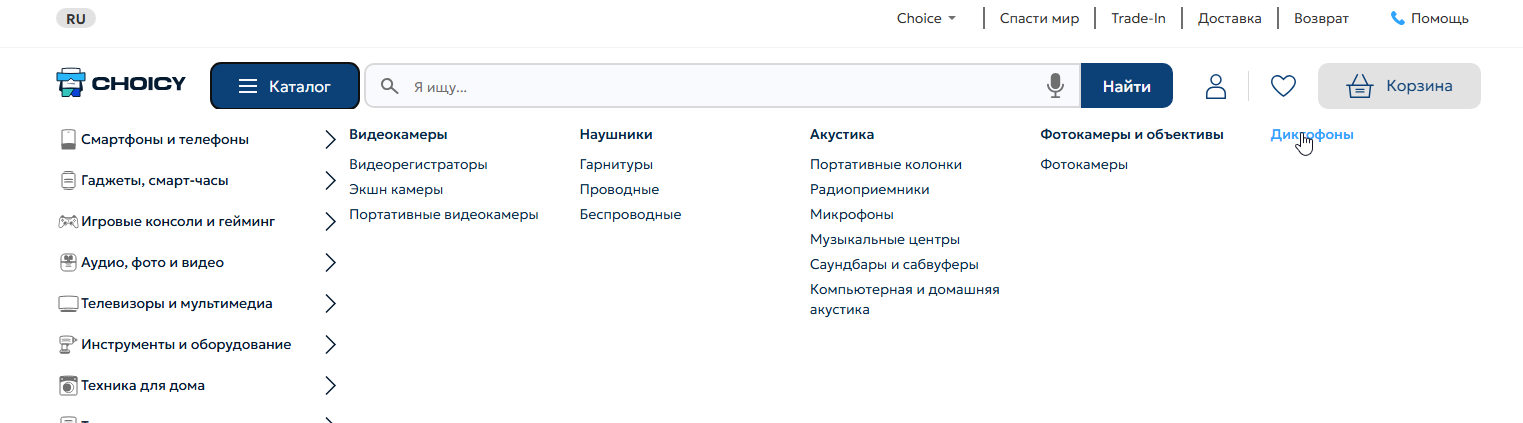Open the Choice dropdown in top bar
Screen dimensions: 1523x423
927,18
